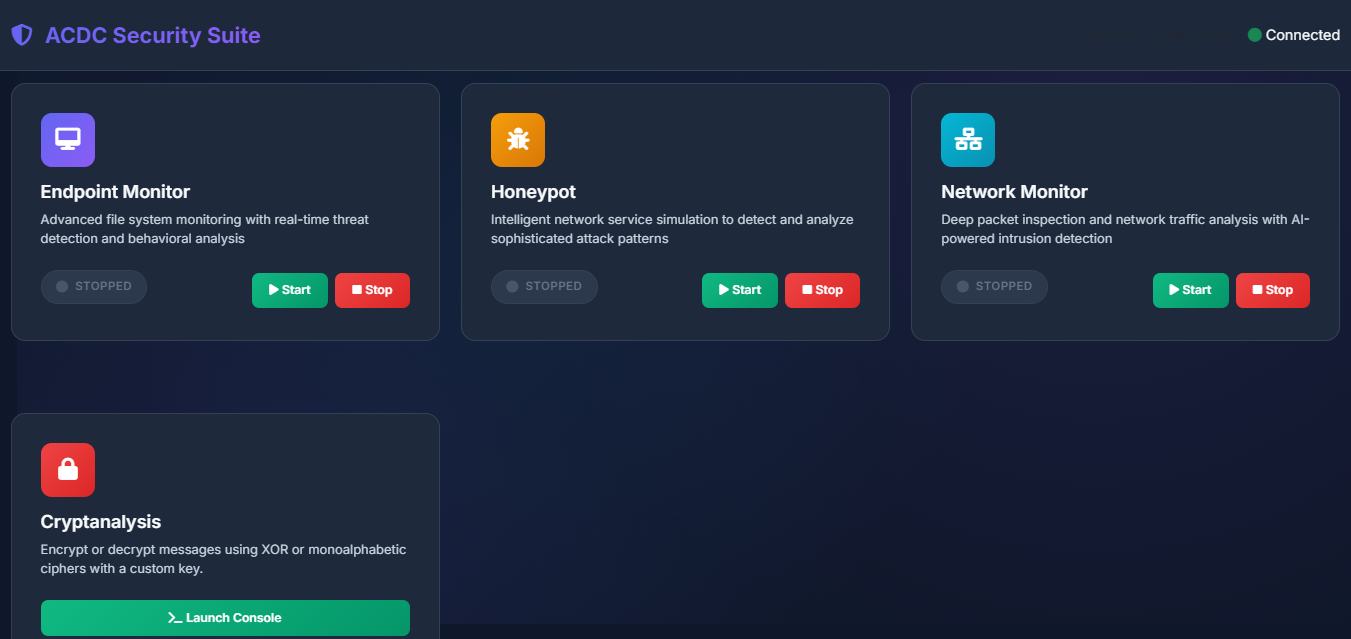Image resolution: width=1351 pixels, height=639 pixels.
Task: Click the Endpoint Monitor desktop screen icon
Action: [67, 139]
